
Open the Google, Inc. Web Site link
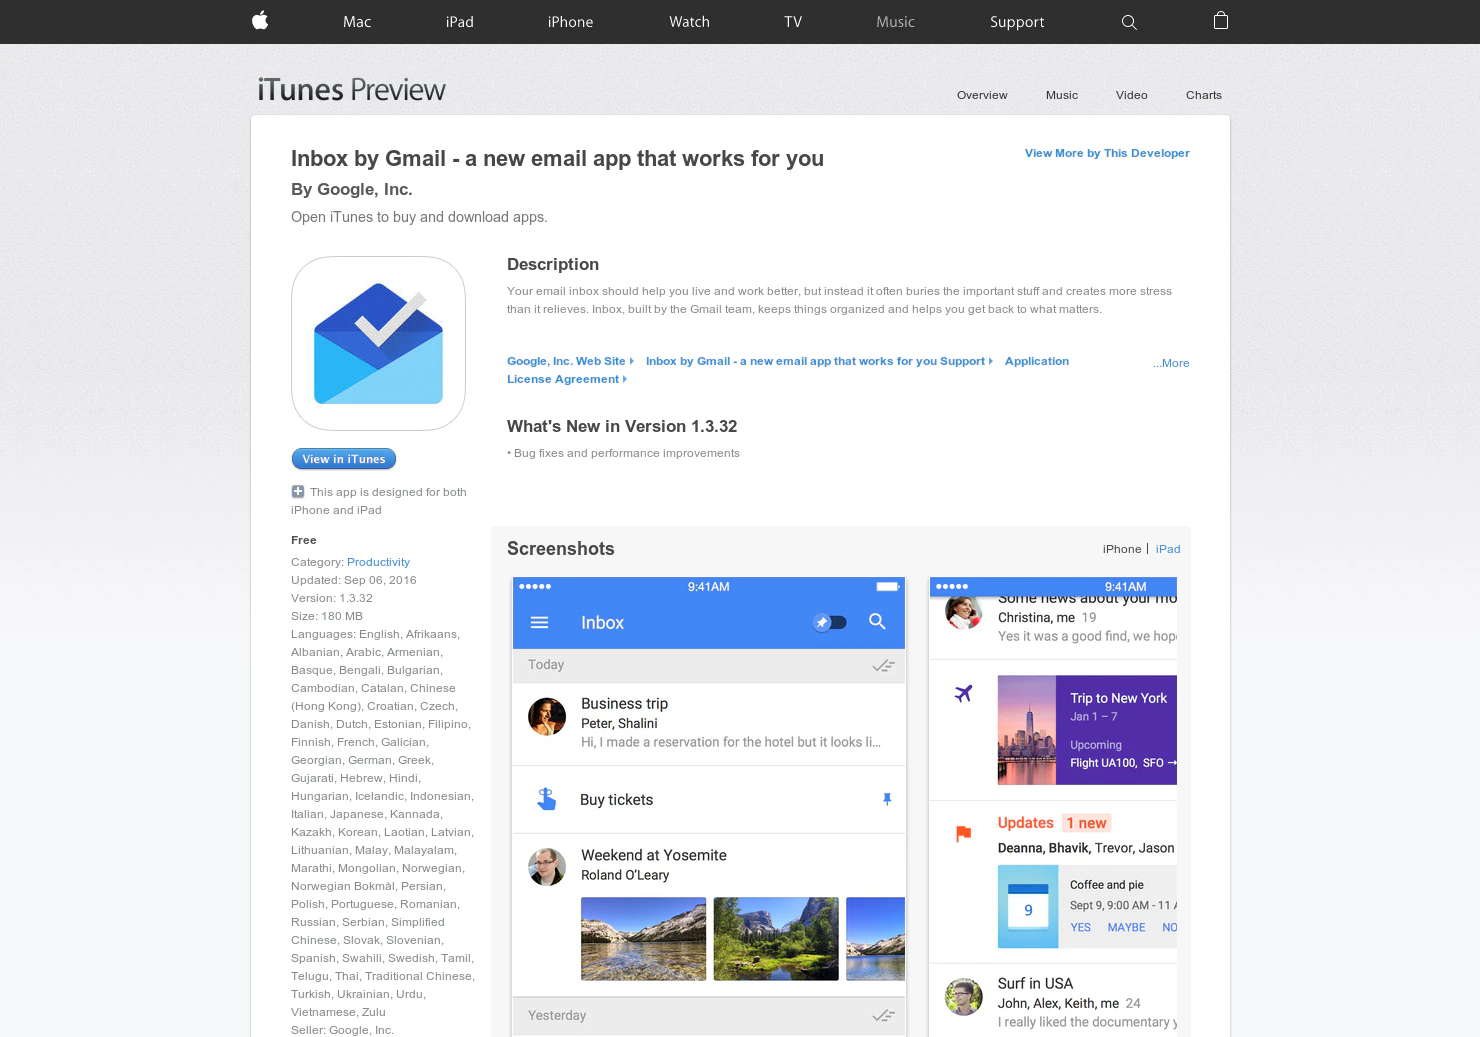click(570, 361)
